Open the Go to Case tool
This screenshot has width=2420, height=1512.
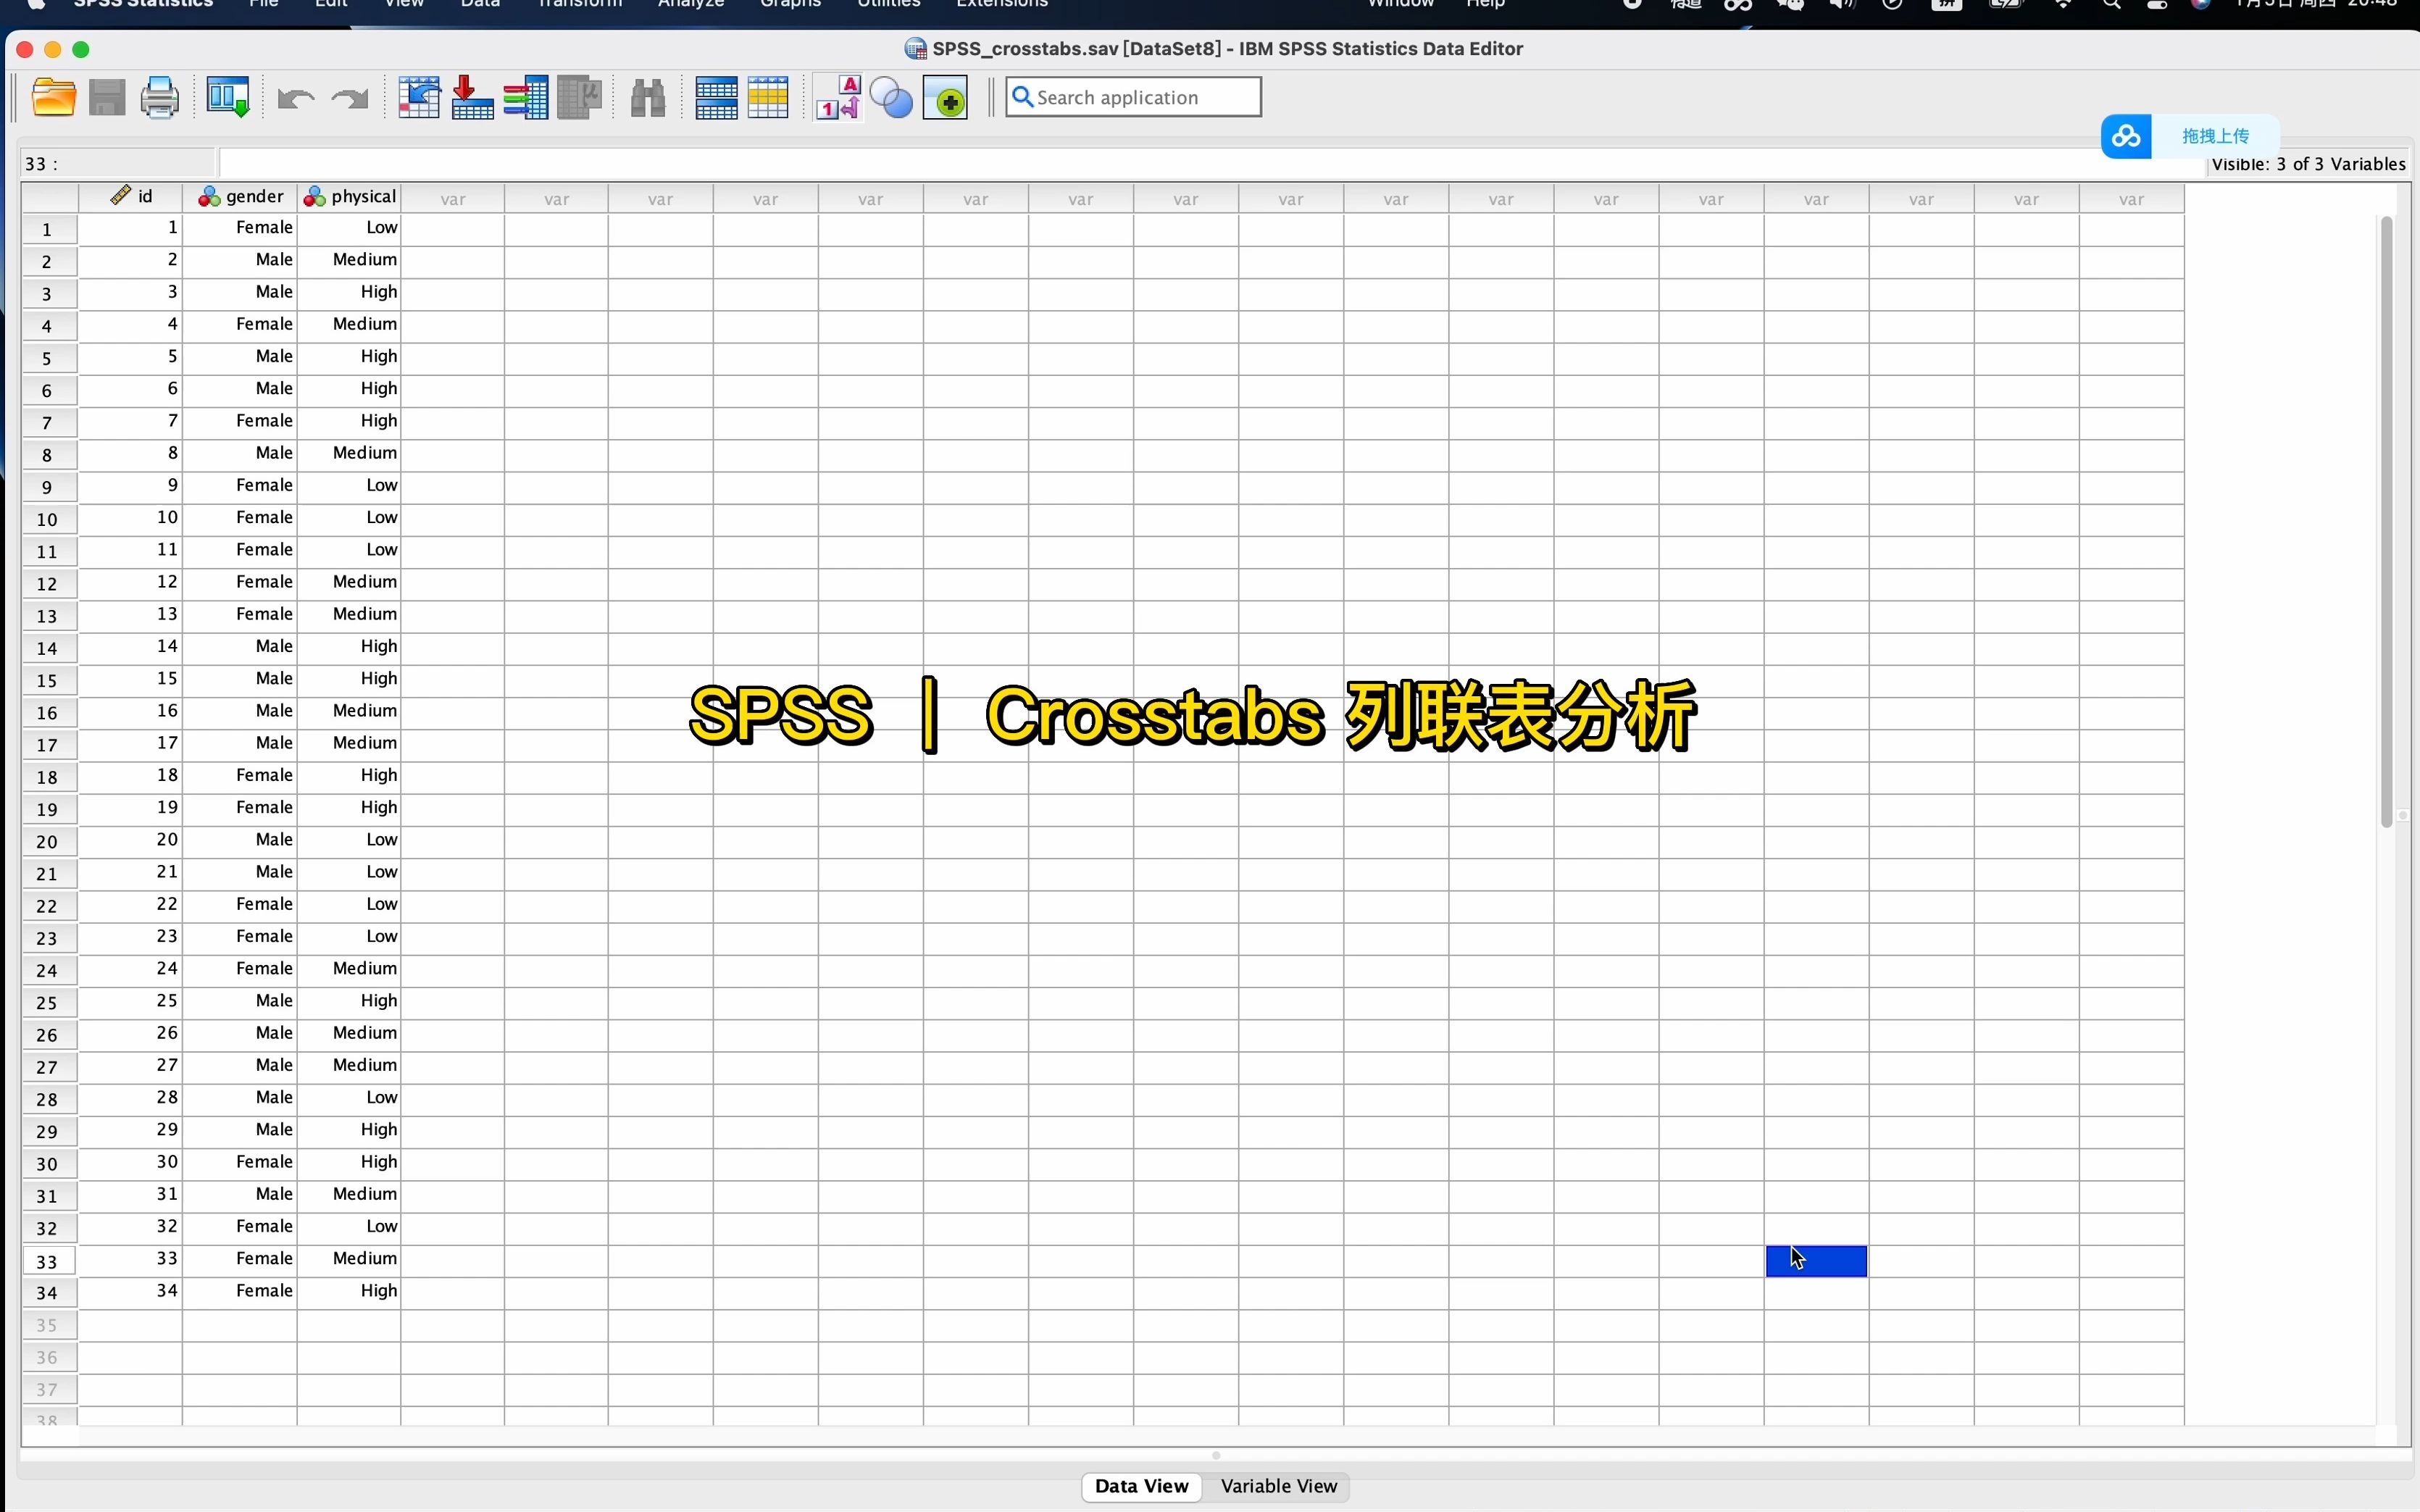click(420, 97)
